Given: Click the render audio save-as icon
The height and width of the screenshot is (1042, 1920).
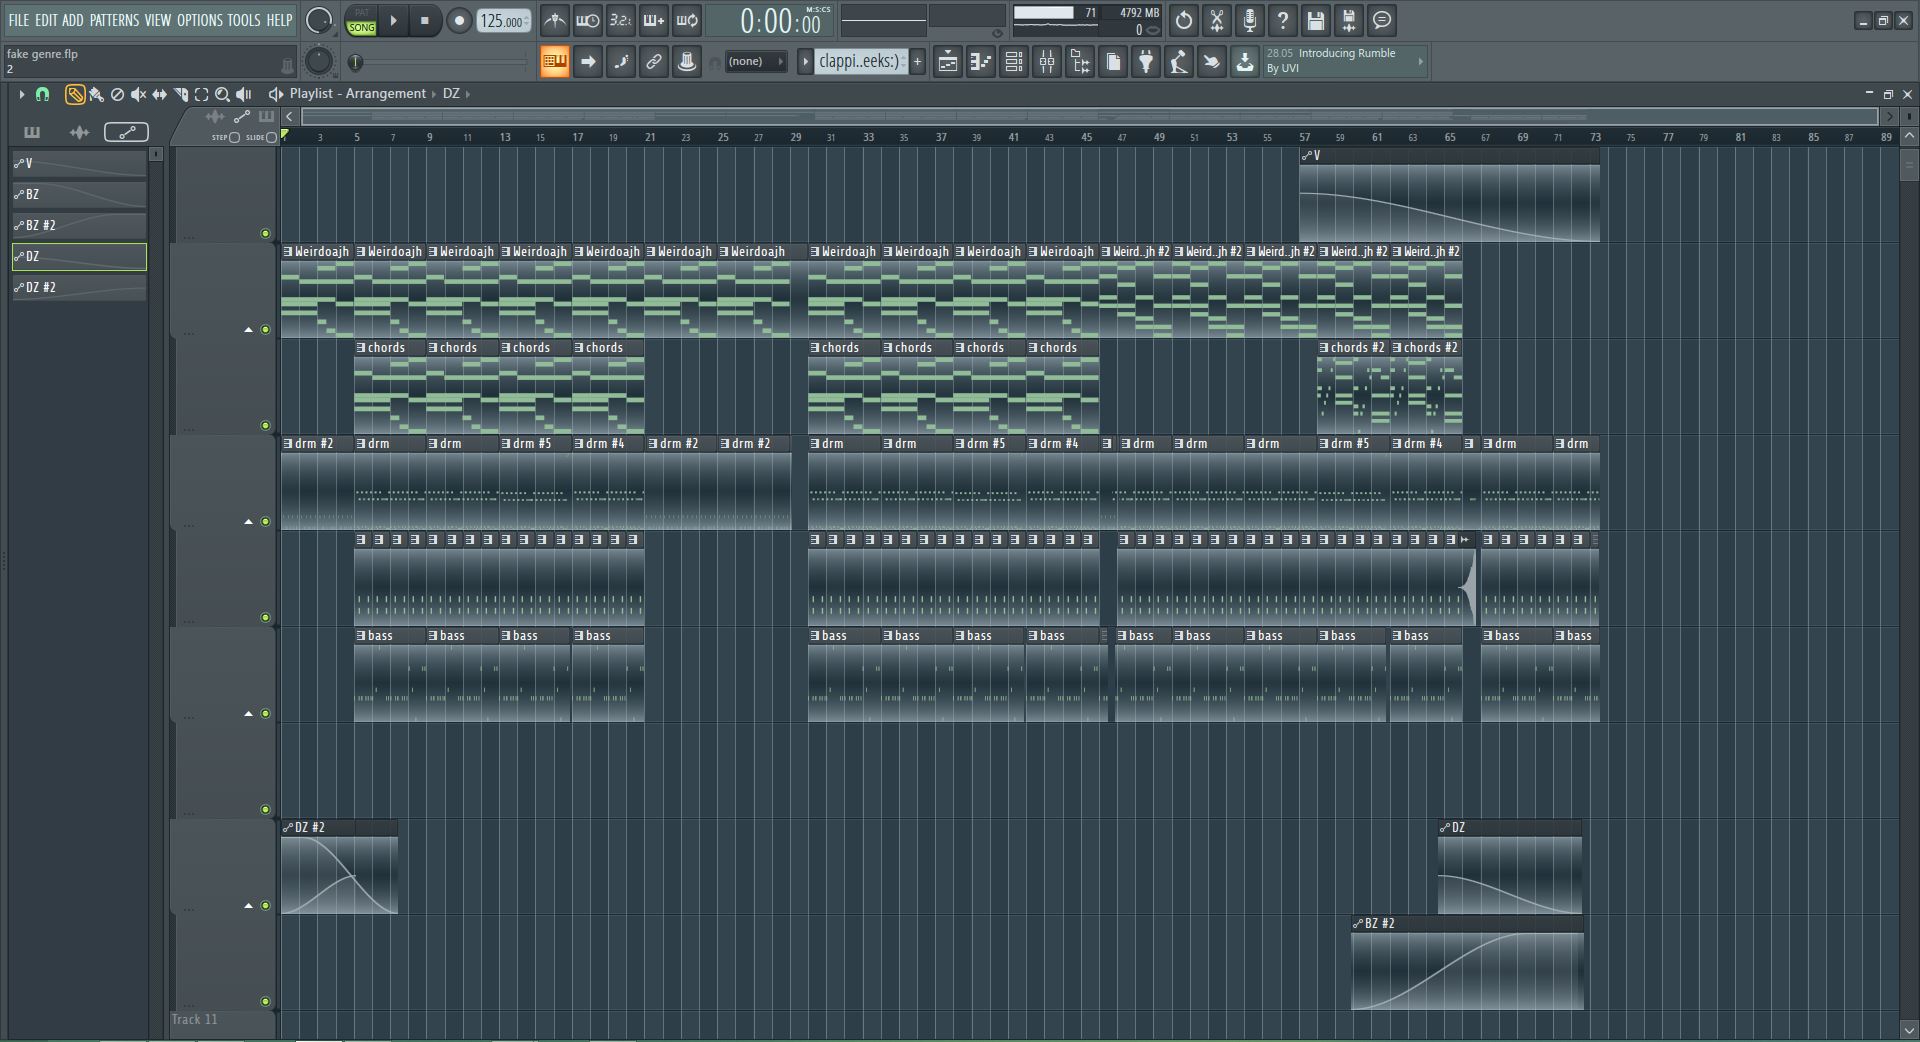Looking at the screenshot, I should coord(1348,20).
